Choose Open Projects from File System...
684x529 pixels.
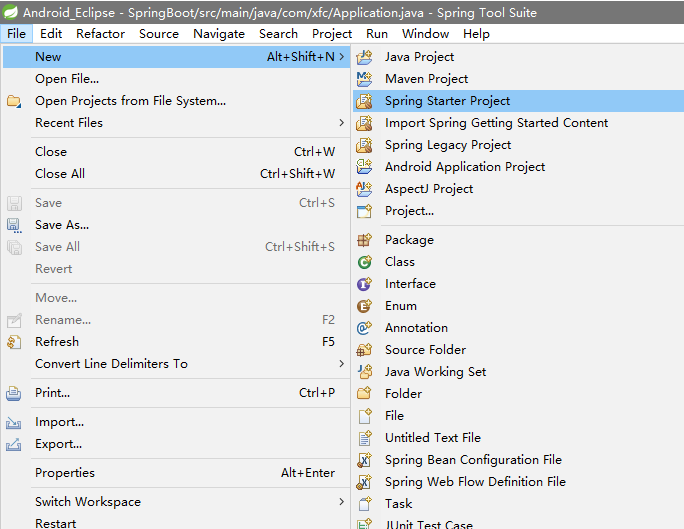pyautogui.click(x=176, y=101)
